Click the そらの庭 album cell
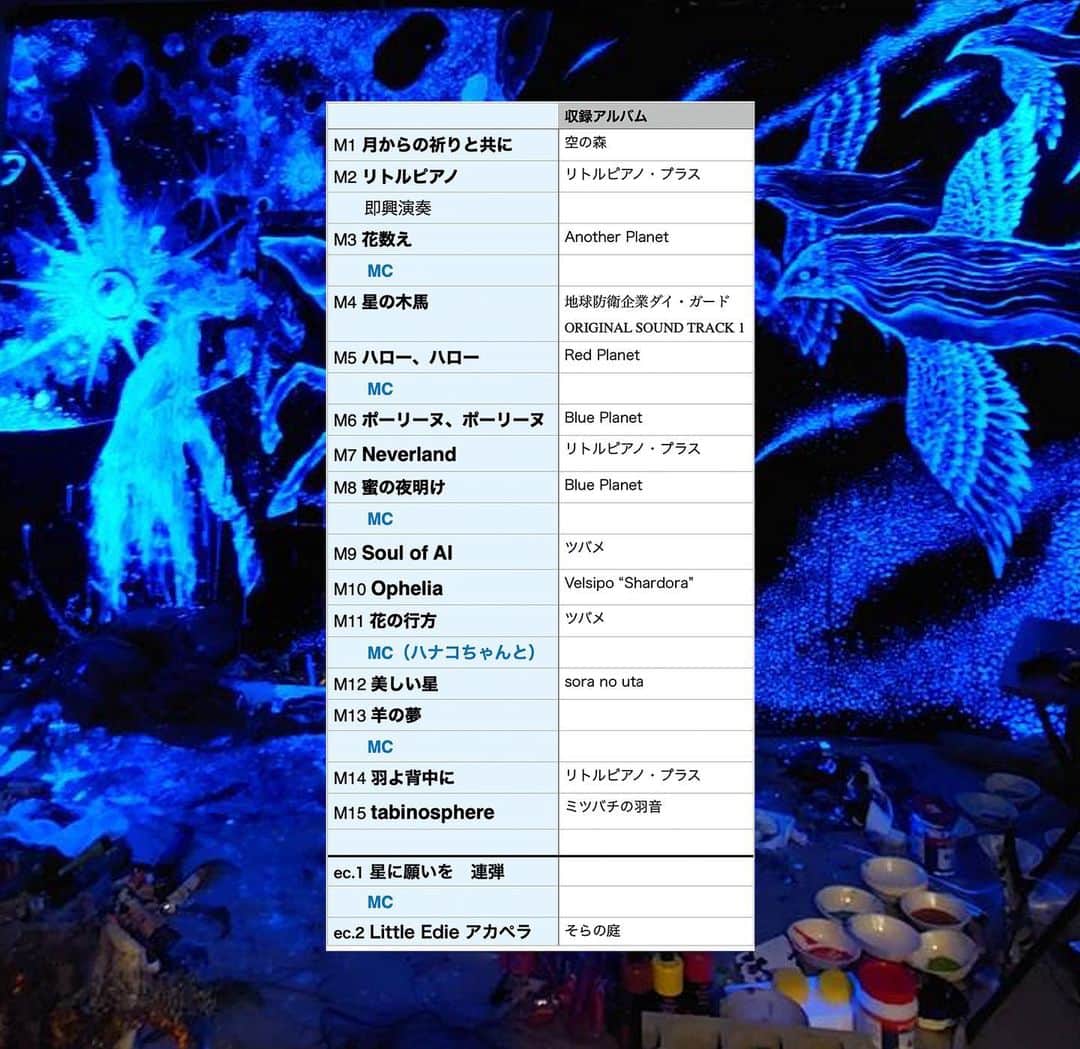The width and height of the screenshot is (1080, 1049). [656, 933]
